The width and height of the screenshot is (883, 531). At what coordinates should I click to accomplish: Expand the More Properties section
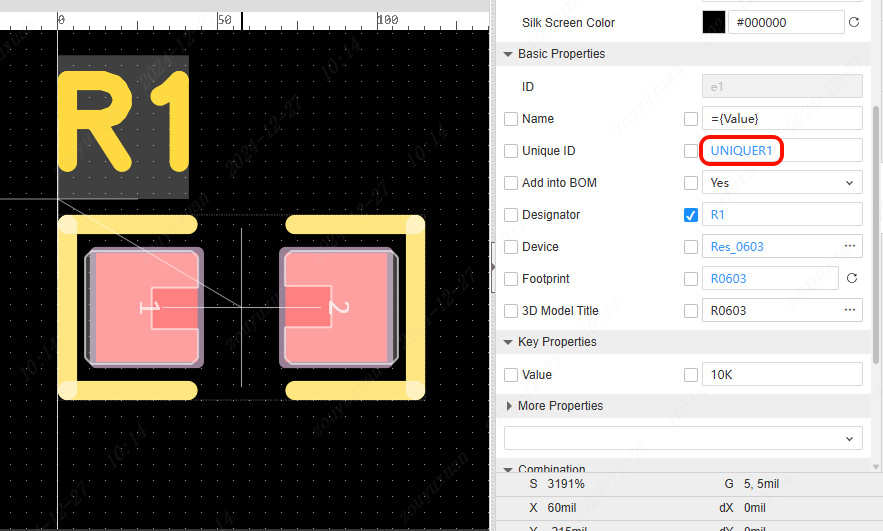point(510,406)
